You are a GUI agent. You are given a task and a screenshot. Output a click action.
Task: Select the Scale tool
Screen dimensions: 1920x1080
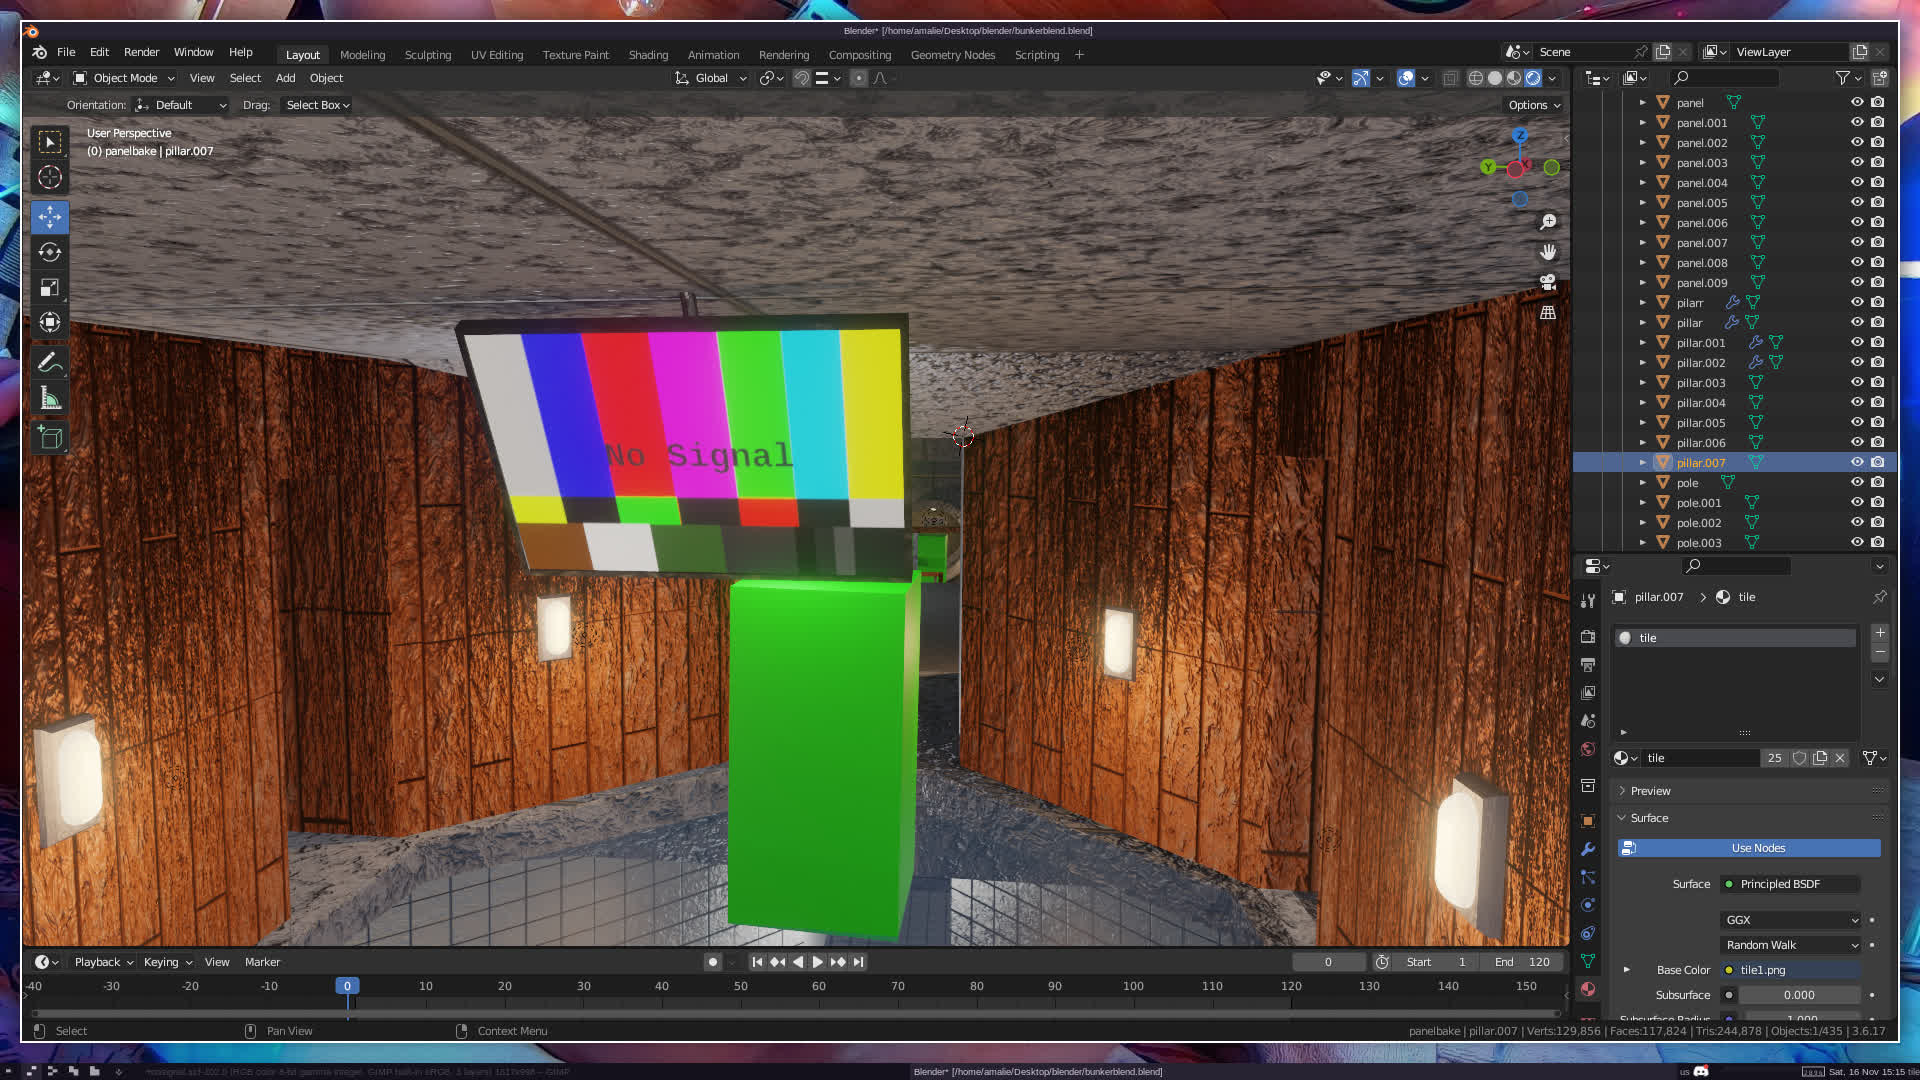tap(50, 288)
